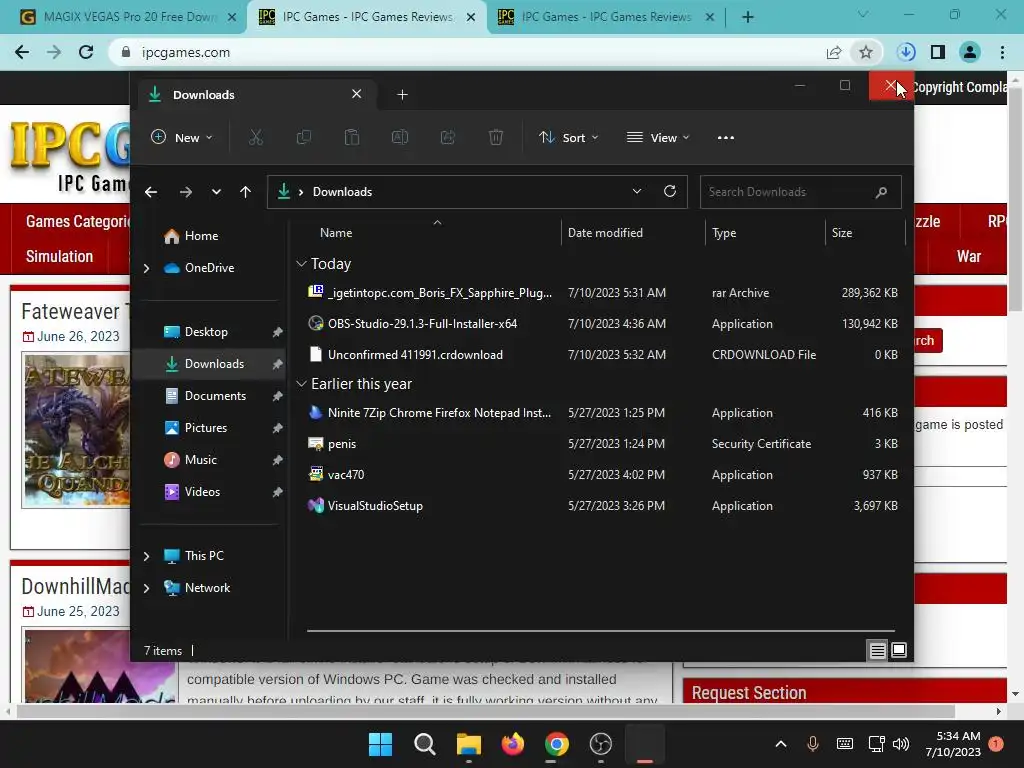The height and width of the screenshot is (768, 1024).
Task: Open the New item dropdown
Action: (182, 138)
